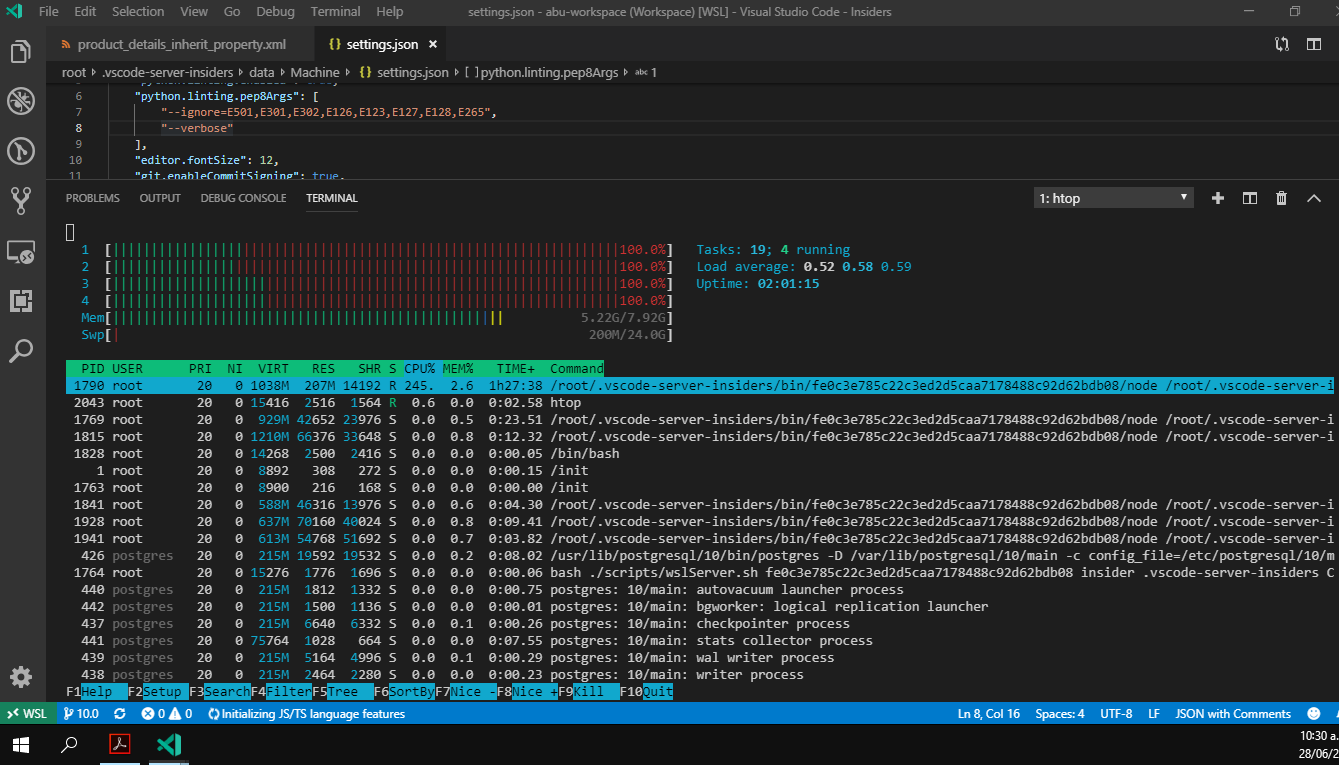
Task: Click 'Spaces: 4' in the status bar
Action: [x=1059, y=713]
